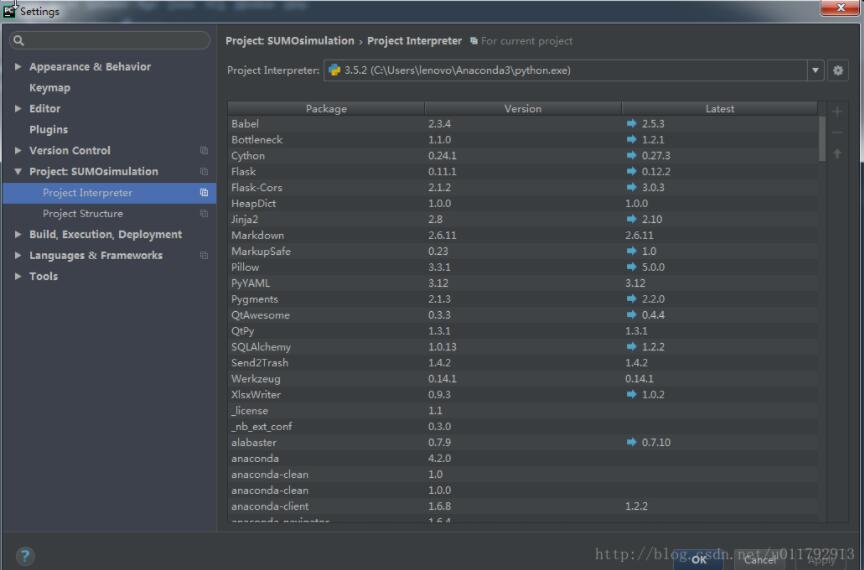Click the package table scrollbar thumb
Viewport: 864px width, 570px height.
(822, 138)
